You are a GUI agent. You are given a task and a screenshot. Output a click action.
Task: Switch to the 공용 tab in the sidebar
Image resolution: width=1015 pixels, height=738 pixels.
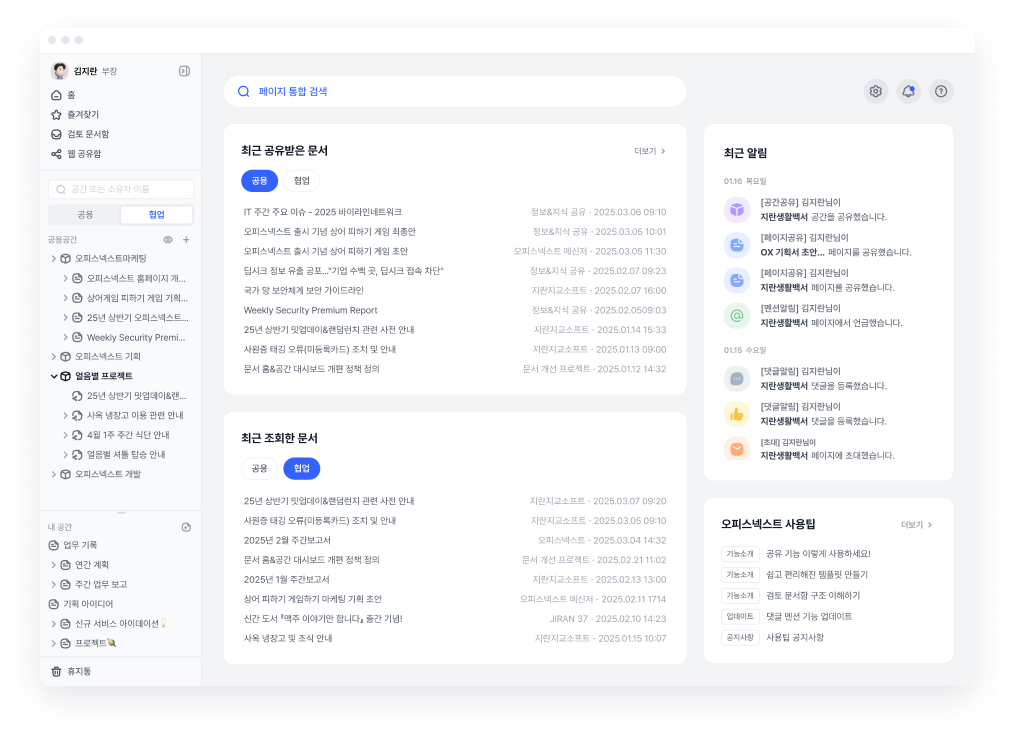83,214
